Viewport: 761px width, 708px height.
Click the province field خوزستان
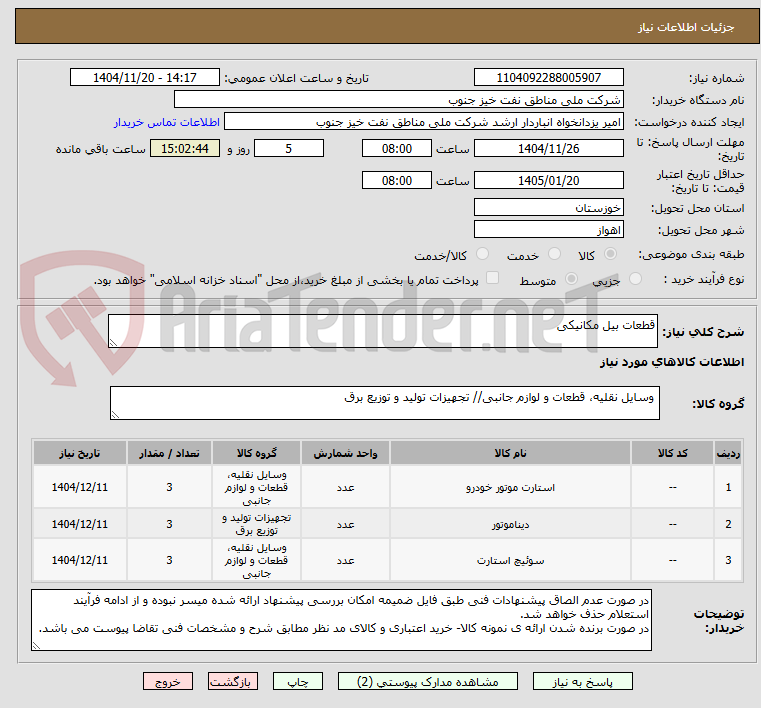coord(548,207)
